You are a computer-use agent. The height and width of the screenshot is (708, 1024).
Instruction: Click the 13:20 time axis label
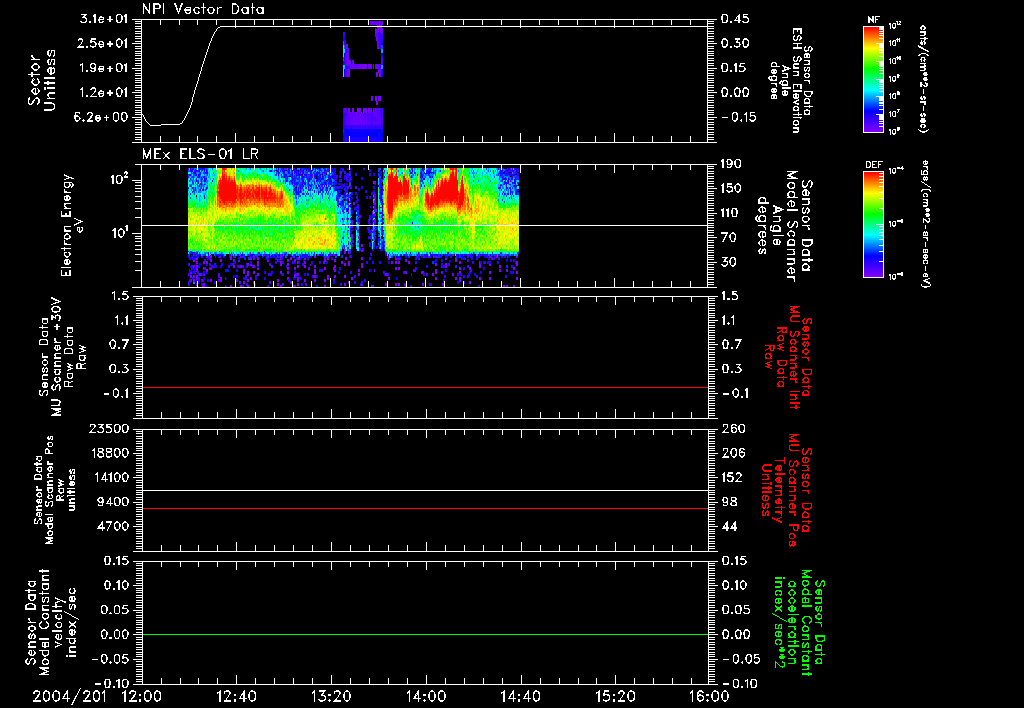coord(330,696)
